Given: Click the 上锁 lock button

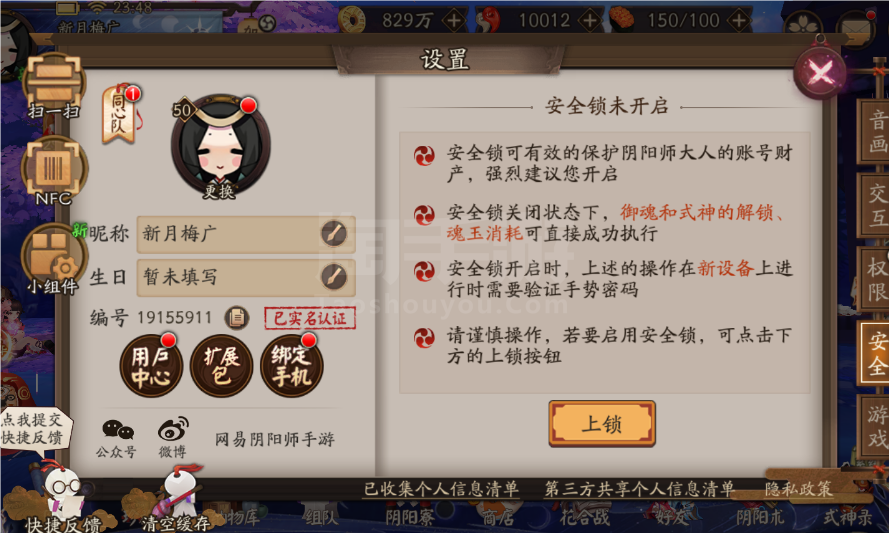Looking at the screenshot, I should pos(602,424).
